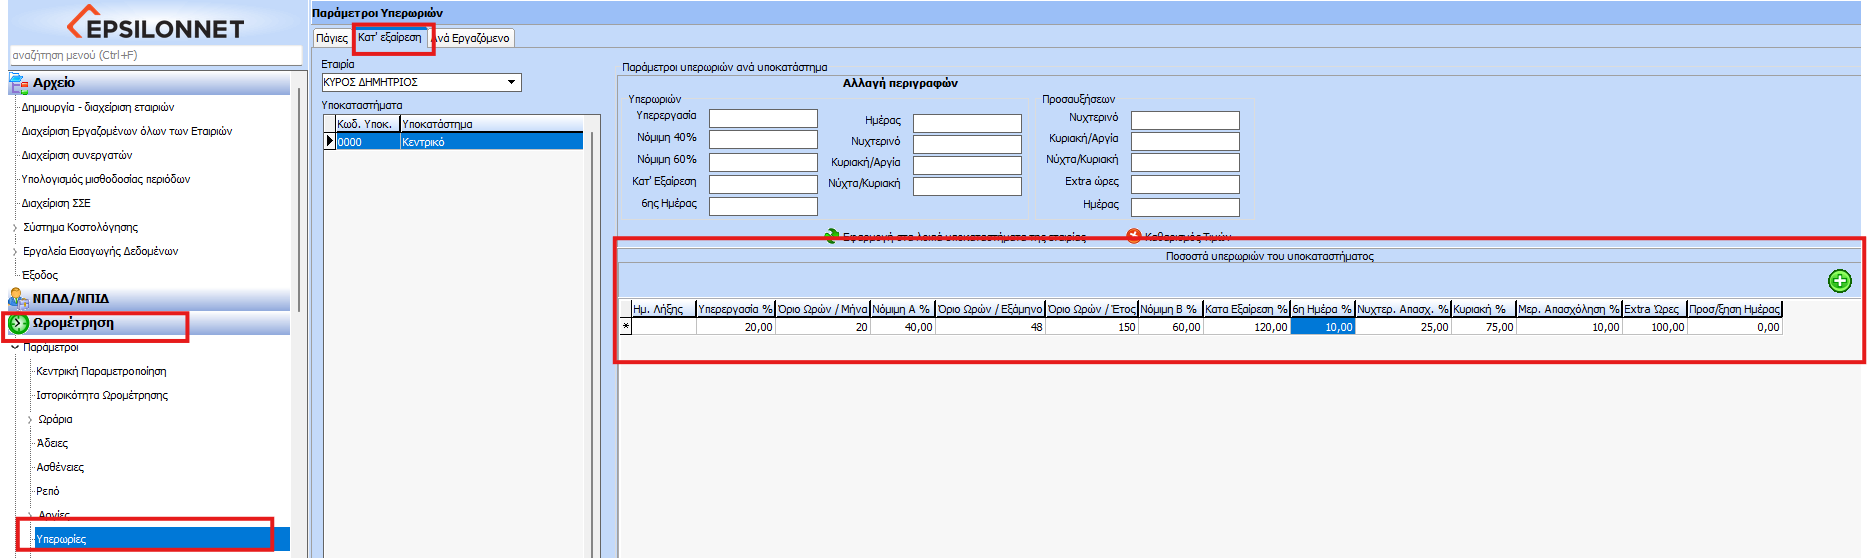Click the Μερ. Απασχόληση % column header
1867x558 pixels.
[x=1568, y=309]
